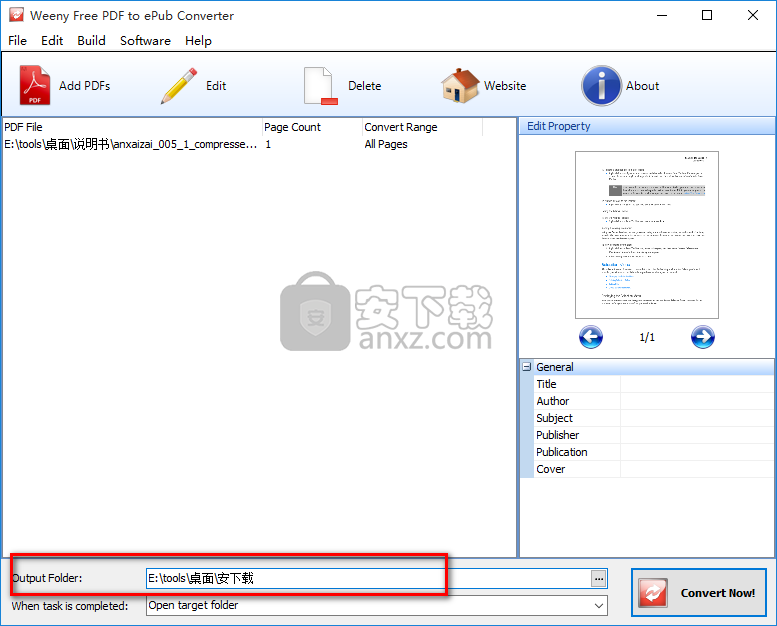The image size is (777, 626).
Task: Click the Edit Property panel header
Action: click(647, 126)
